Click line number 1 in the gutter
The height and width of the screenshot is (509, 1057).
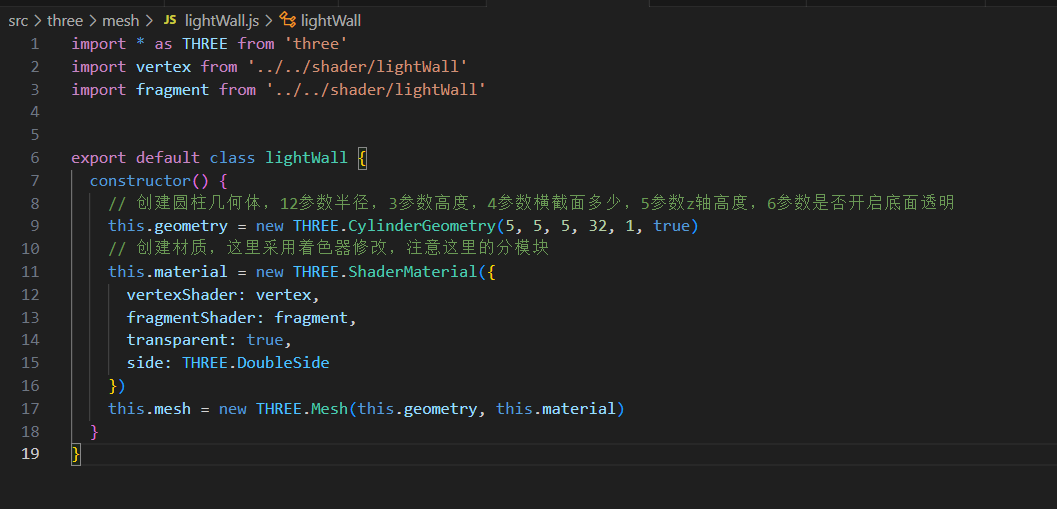35,44
